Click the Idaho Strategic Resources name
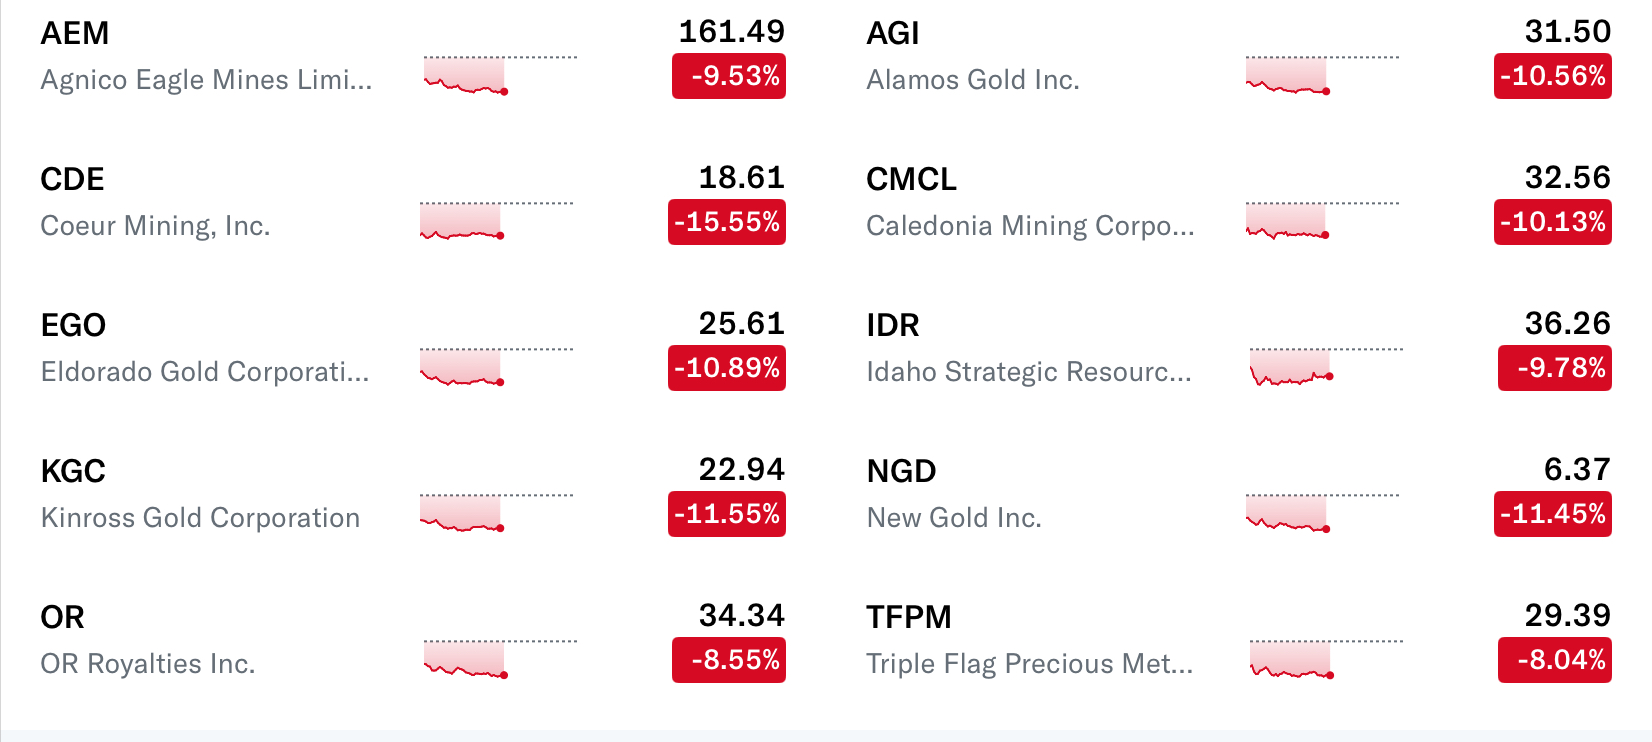This screenshot has width=1652, height=742. click(1029, 372)
